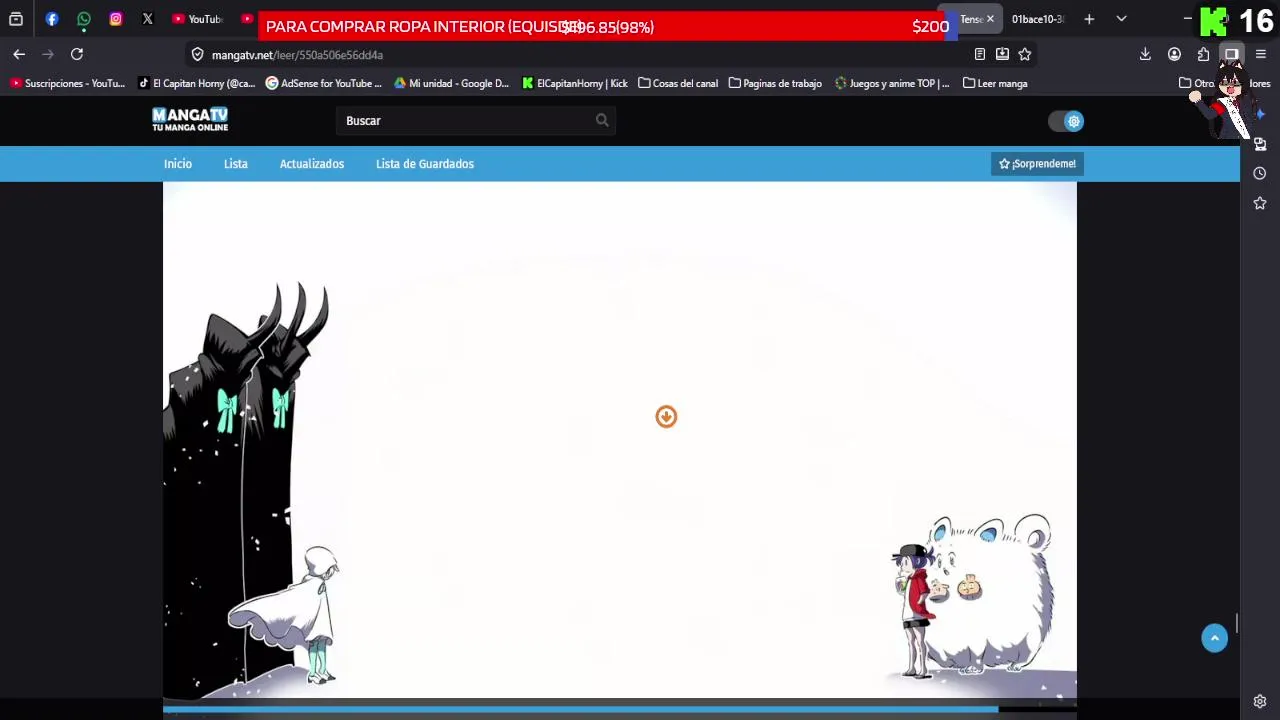The height and width of the screenshot is (720, 1280).
Task: Click the ¡Sorprendeme! button
Action: click(1037, 164)
